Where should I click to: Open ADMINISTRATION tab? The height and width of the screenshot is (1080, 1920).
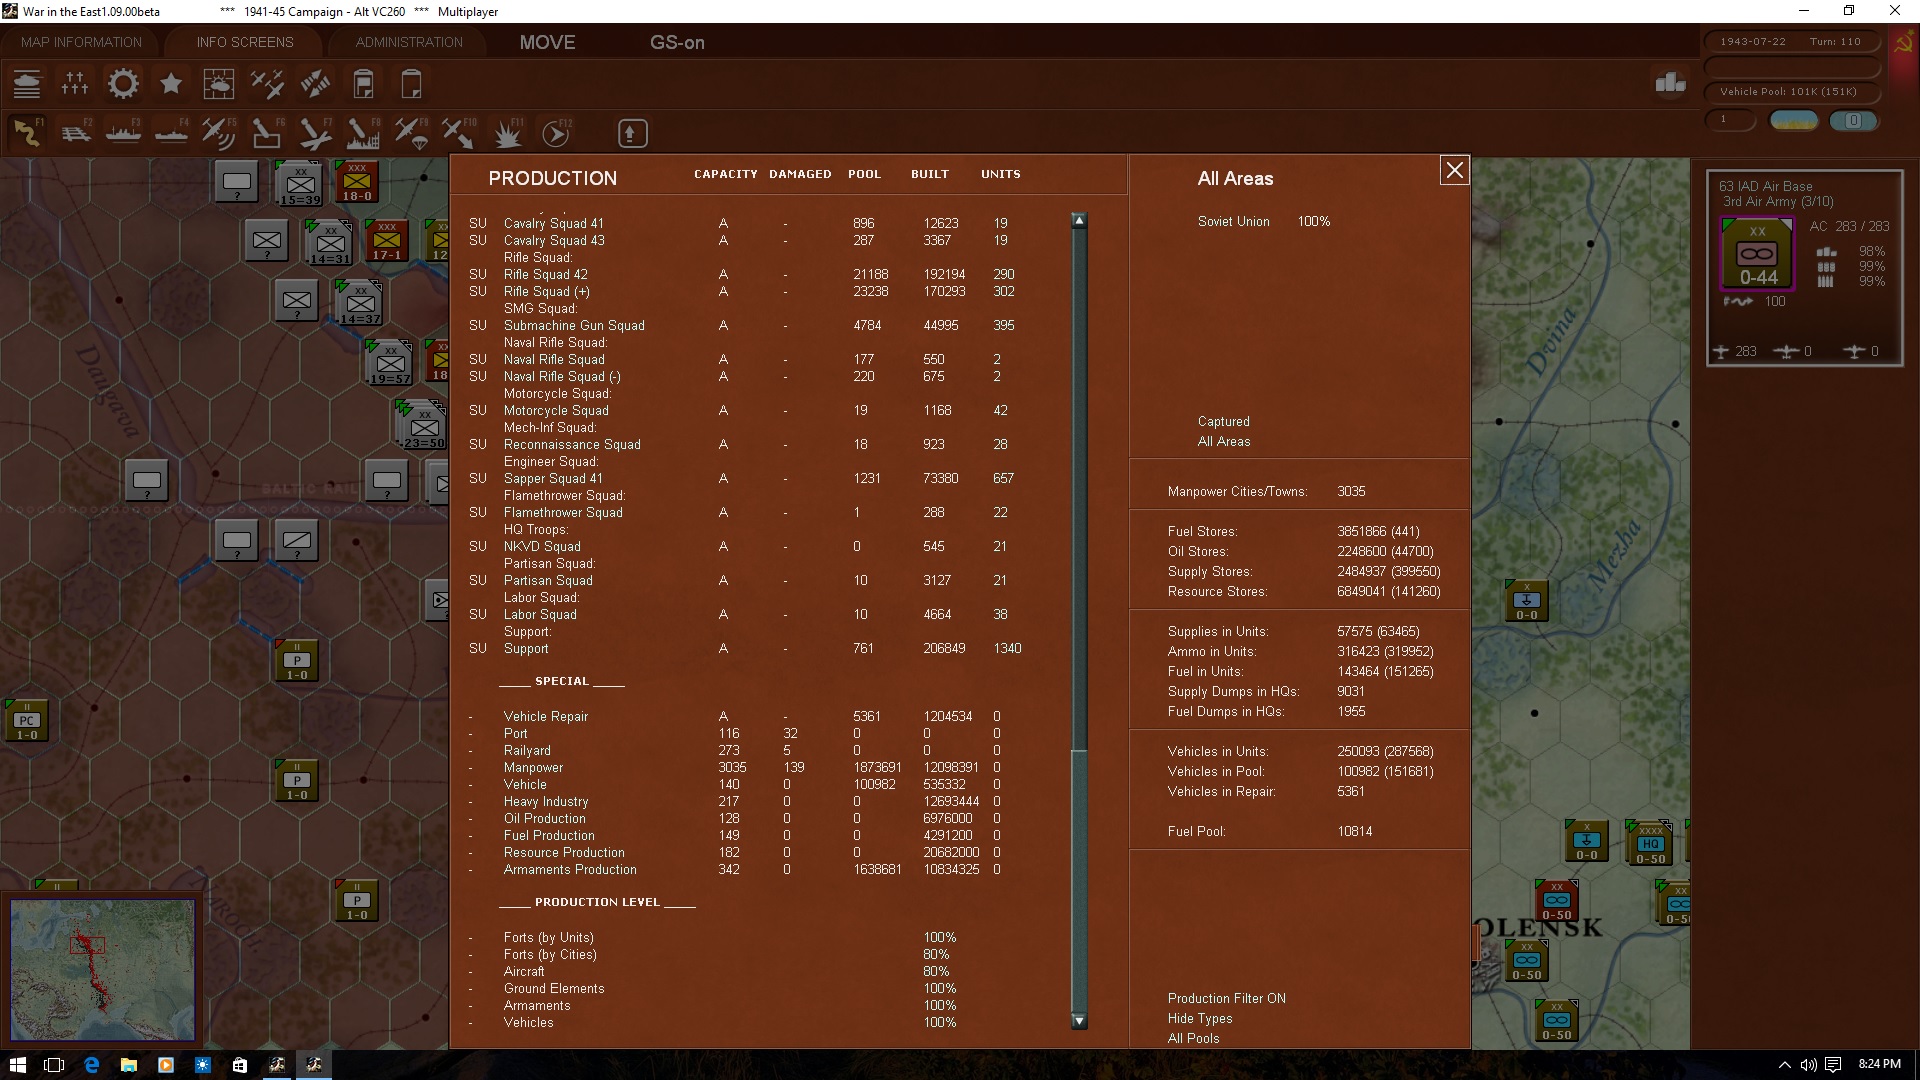pos(409,42)
